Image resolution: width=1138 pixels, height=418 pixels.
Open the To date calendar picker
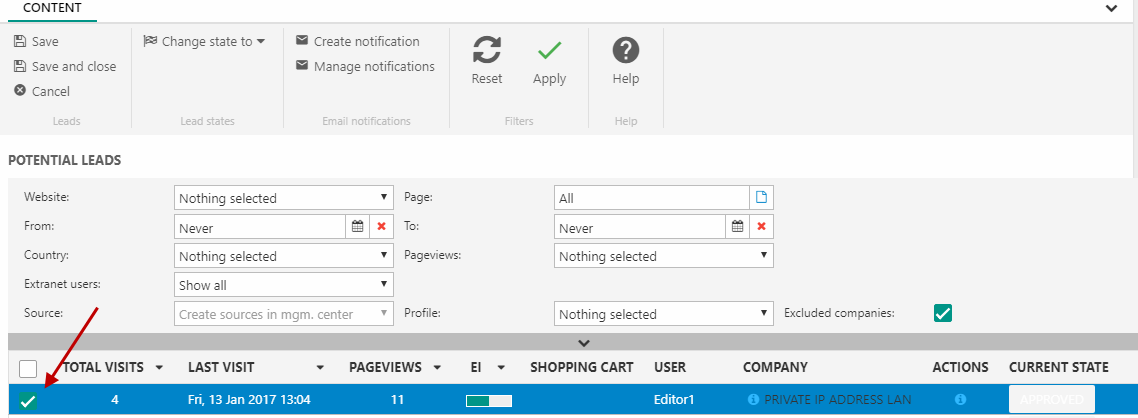click(737, 227)
